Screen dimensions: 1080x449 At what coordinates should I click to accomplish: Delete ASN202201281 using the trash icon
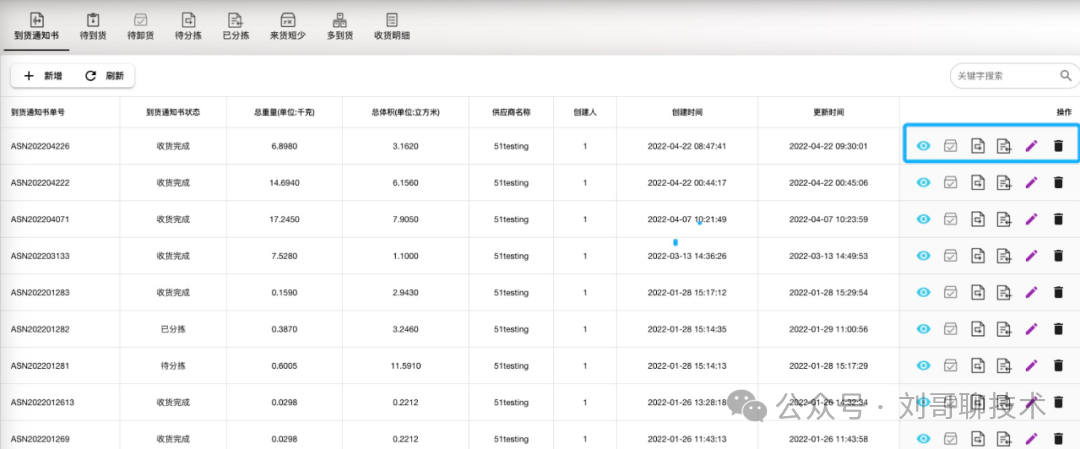click(1059, 365)
